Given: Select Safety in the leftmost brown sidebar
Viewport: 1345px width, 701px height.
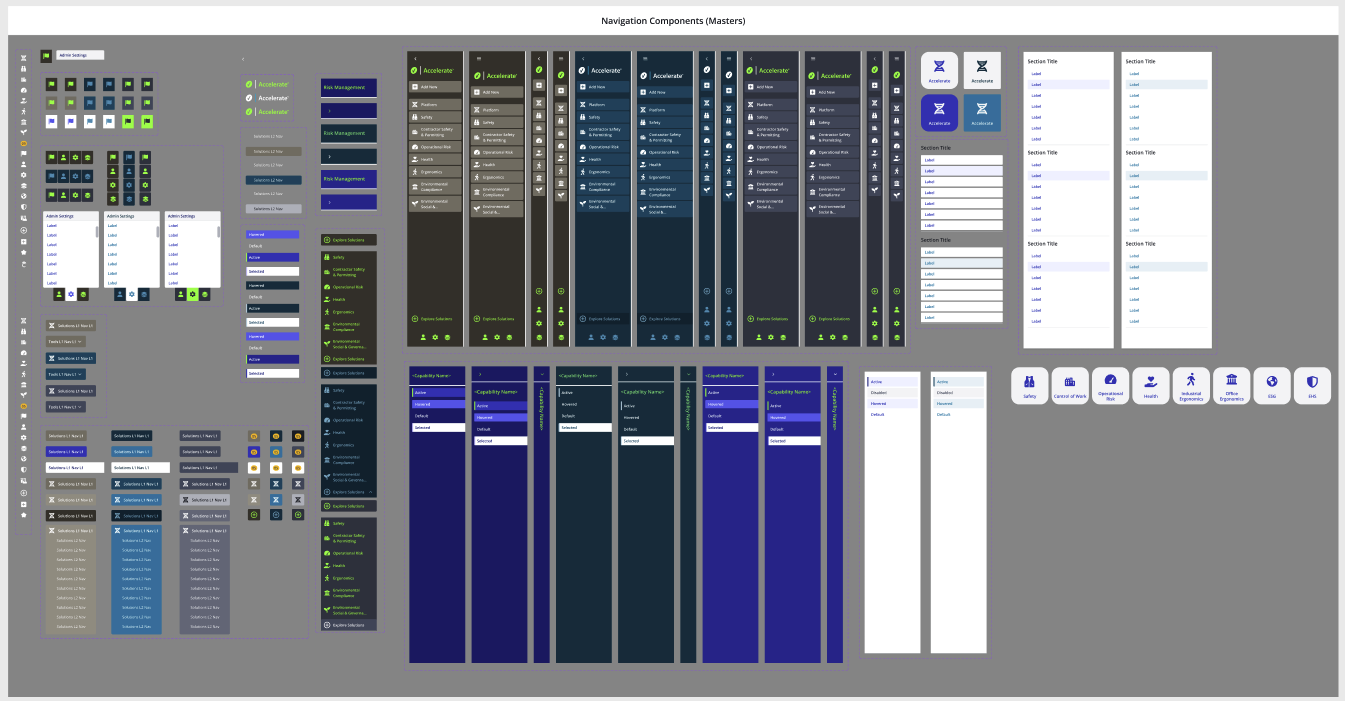Looking at the screenshot, I should pos(435,117).
